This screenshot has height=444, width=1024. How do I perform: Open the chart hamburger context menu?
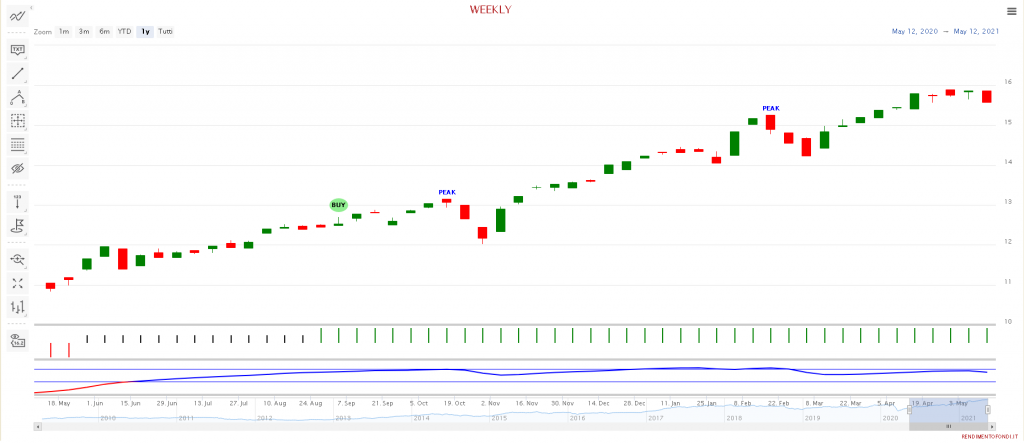point(1011,12)
